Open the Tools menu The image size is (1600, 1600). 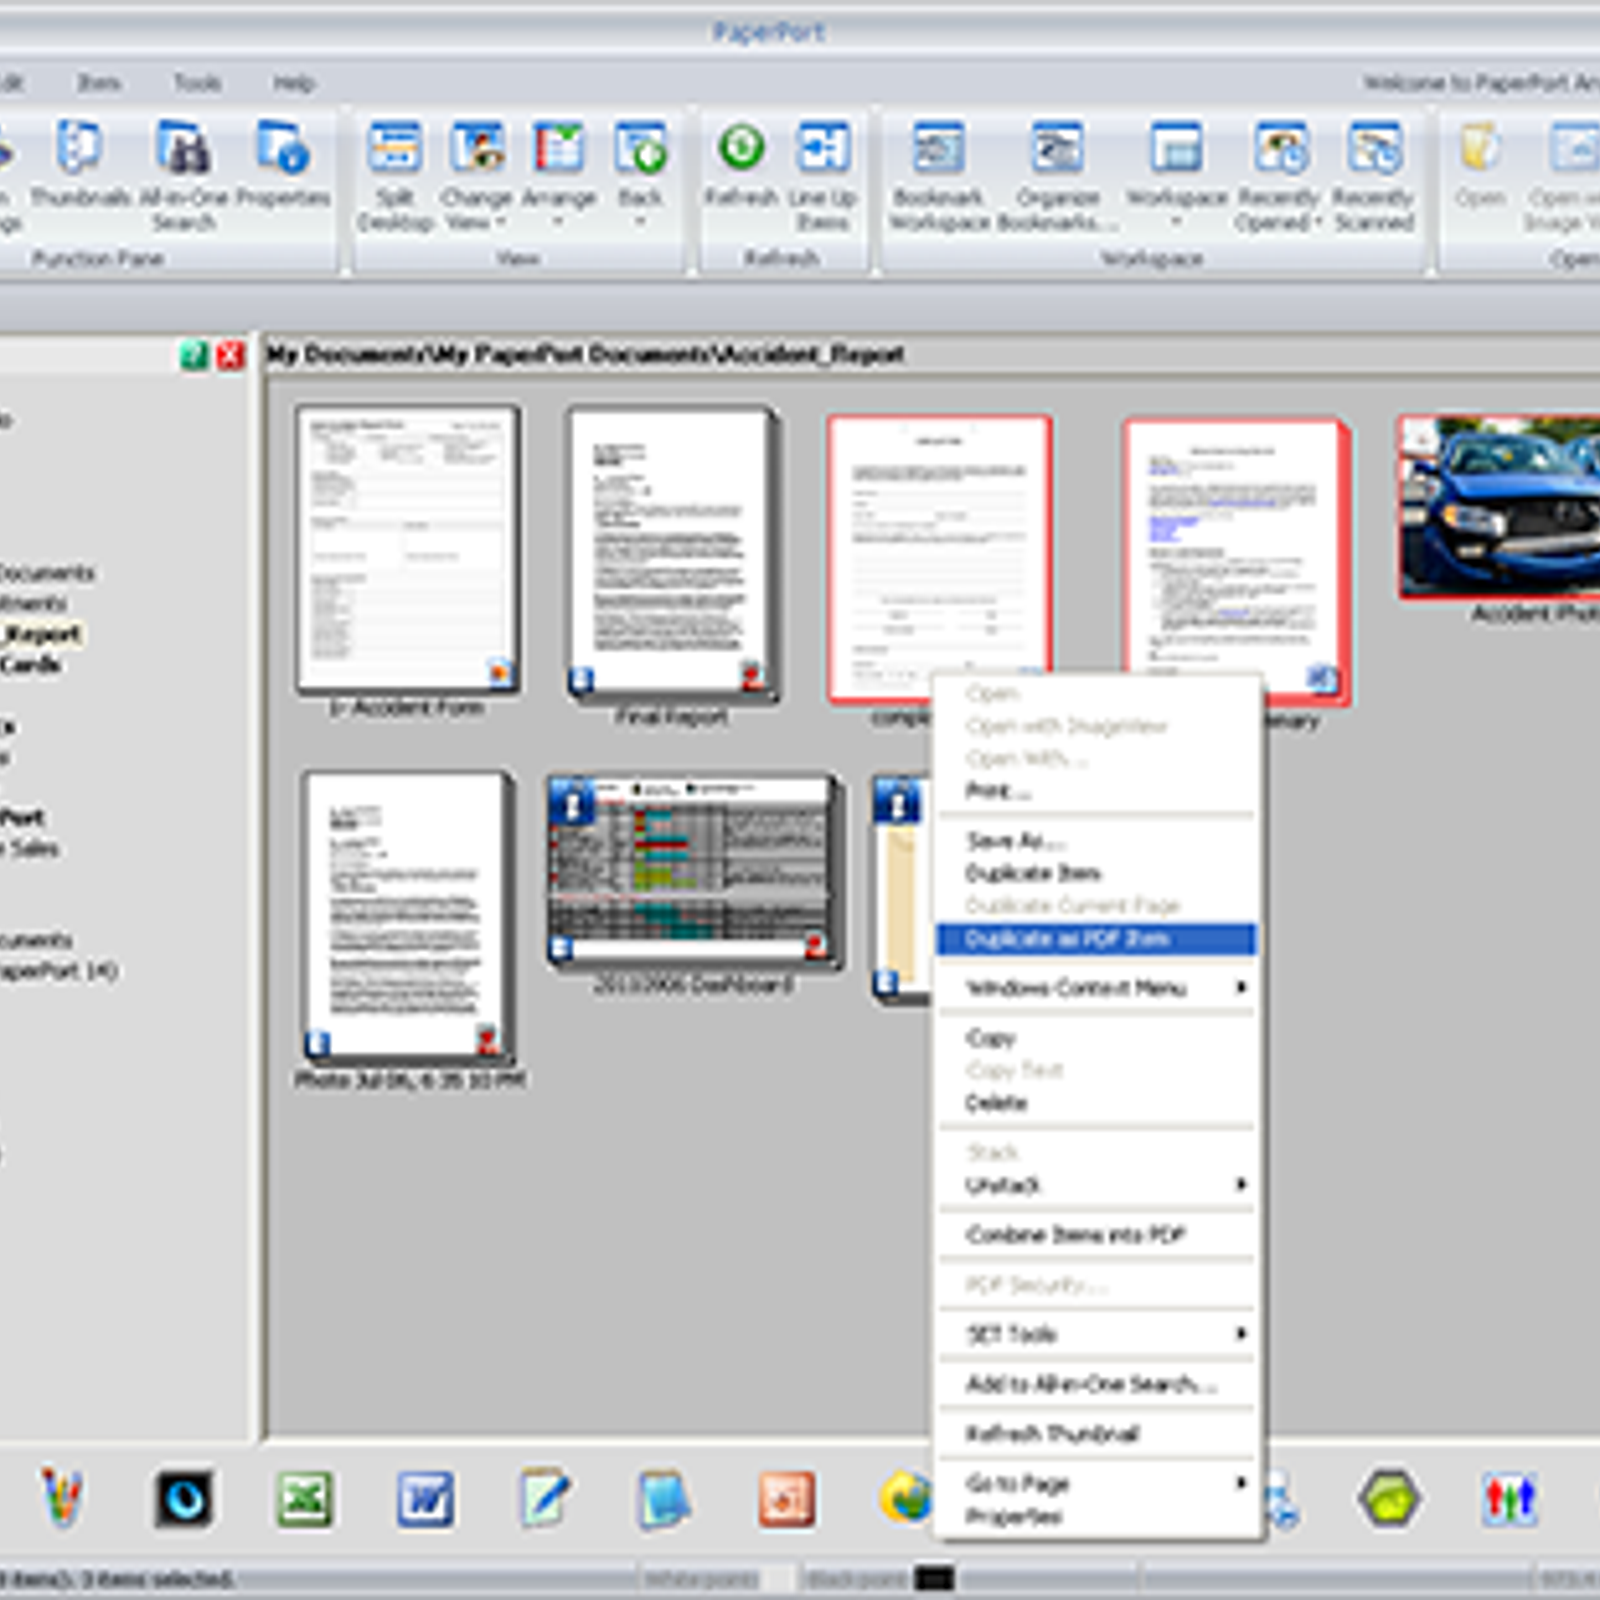(196, 82)
